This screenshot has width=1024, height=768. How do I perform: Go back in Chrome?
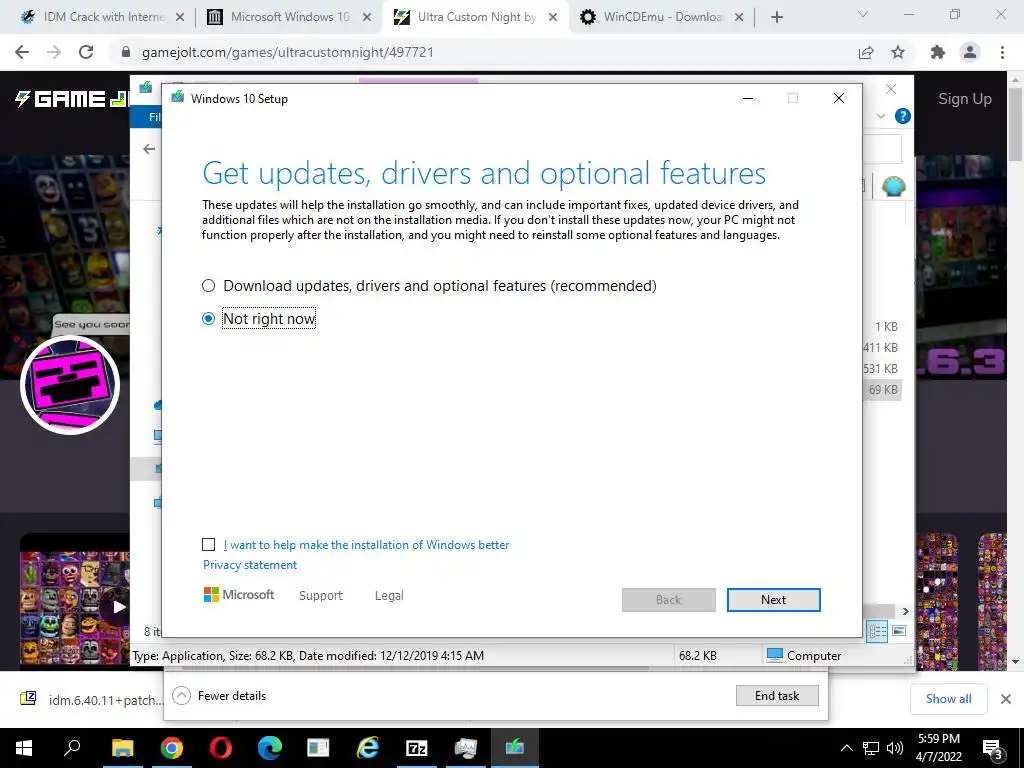[22, 52]
